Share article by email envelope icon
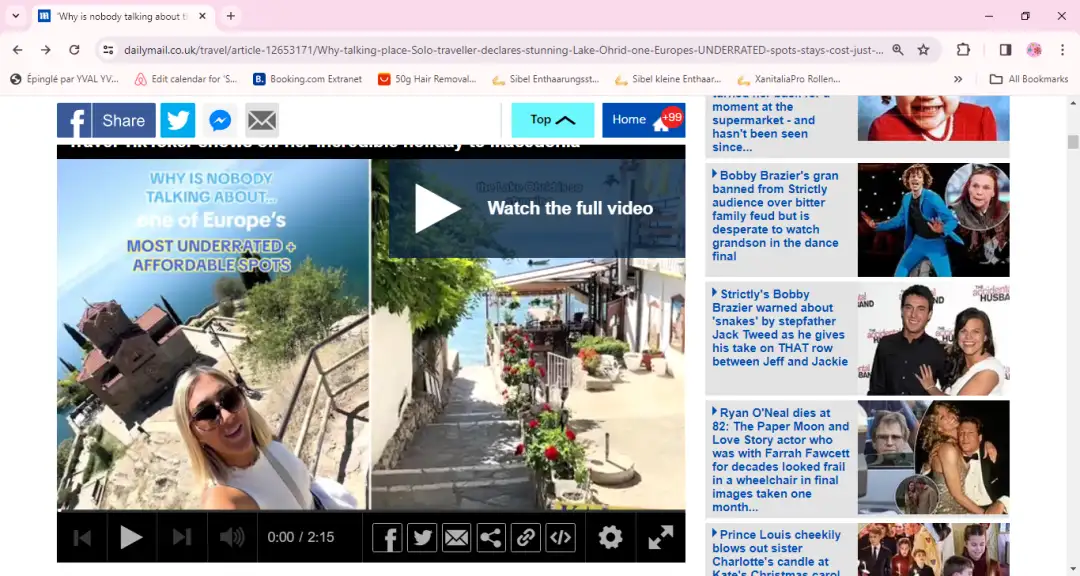The width and height of the screenshot is (1080, 576). 262,120
